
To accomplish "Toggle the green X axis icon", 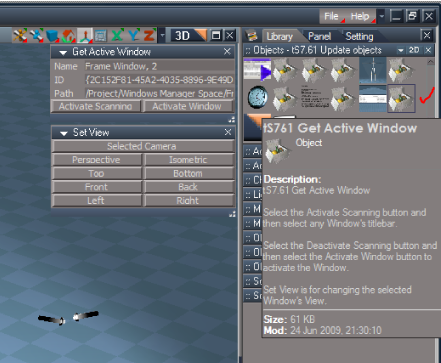I will (x=117, y=35).
